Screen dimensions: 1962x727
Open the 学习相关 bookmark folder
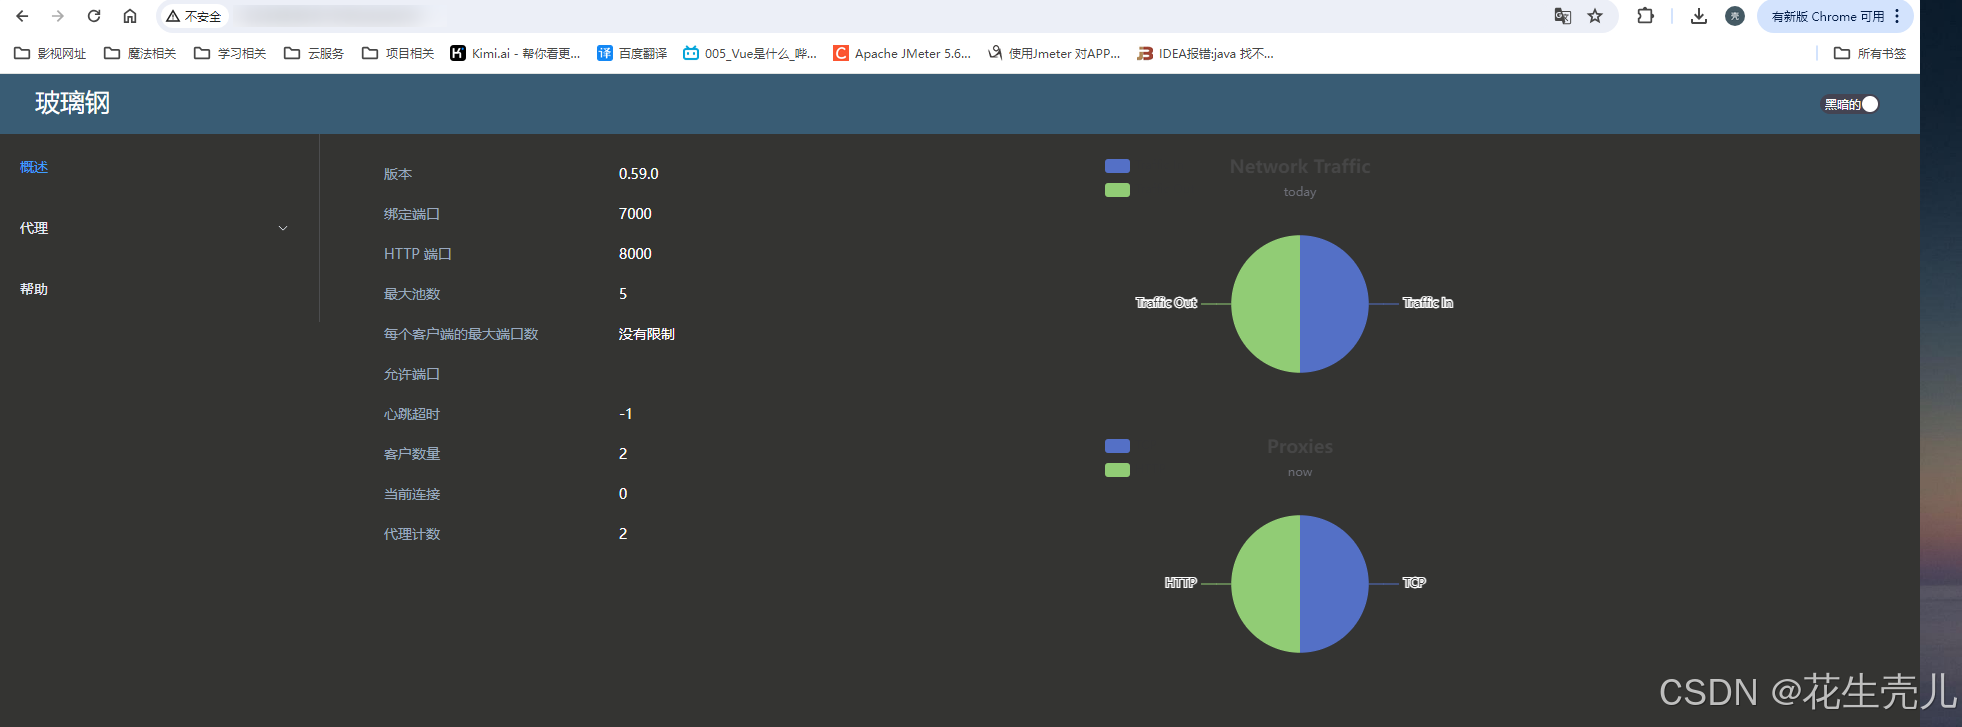click(230, 54)
